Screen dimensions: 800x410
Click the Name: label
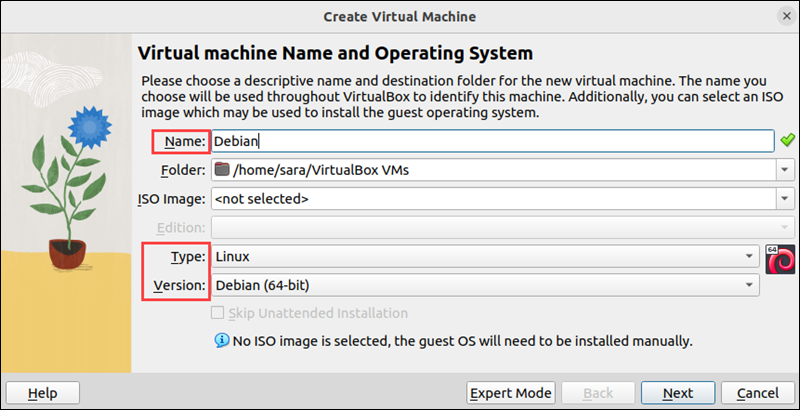[x=185, y=142]
